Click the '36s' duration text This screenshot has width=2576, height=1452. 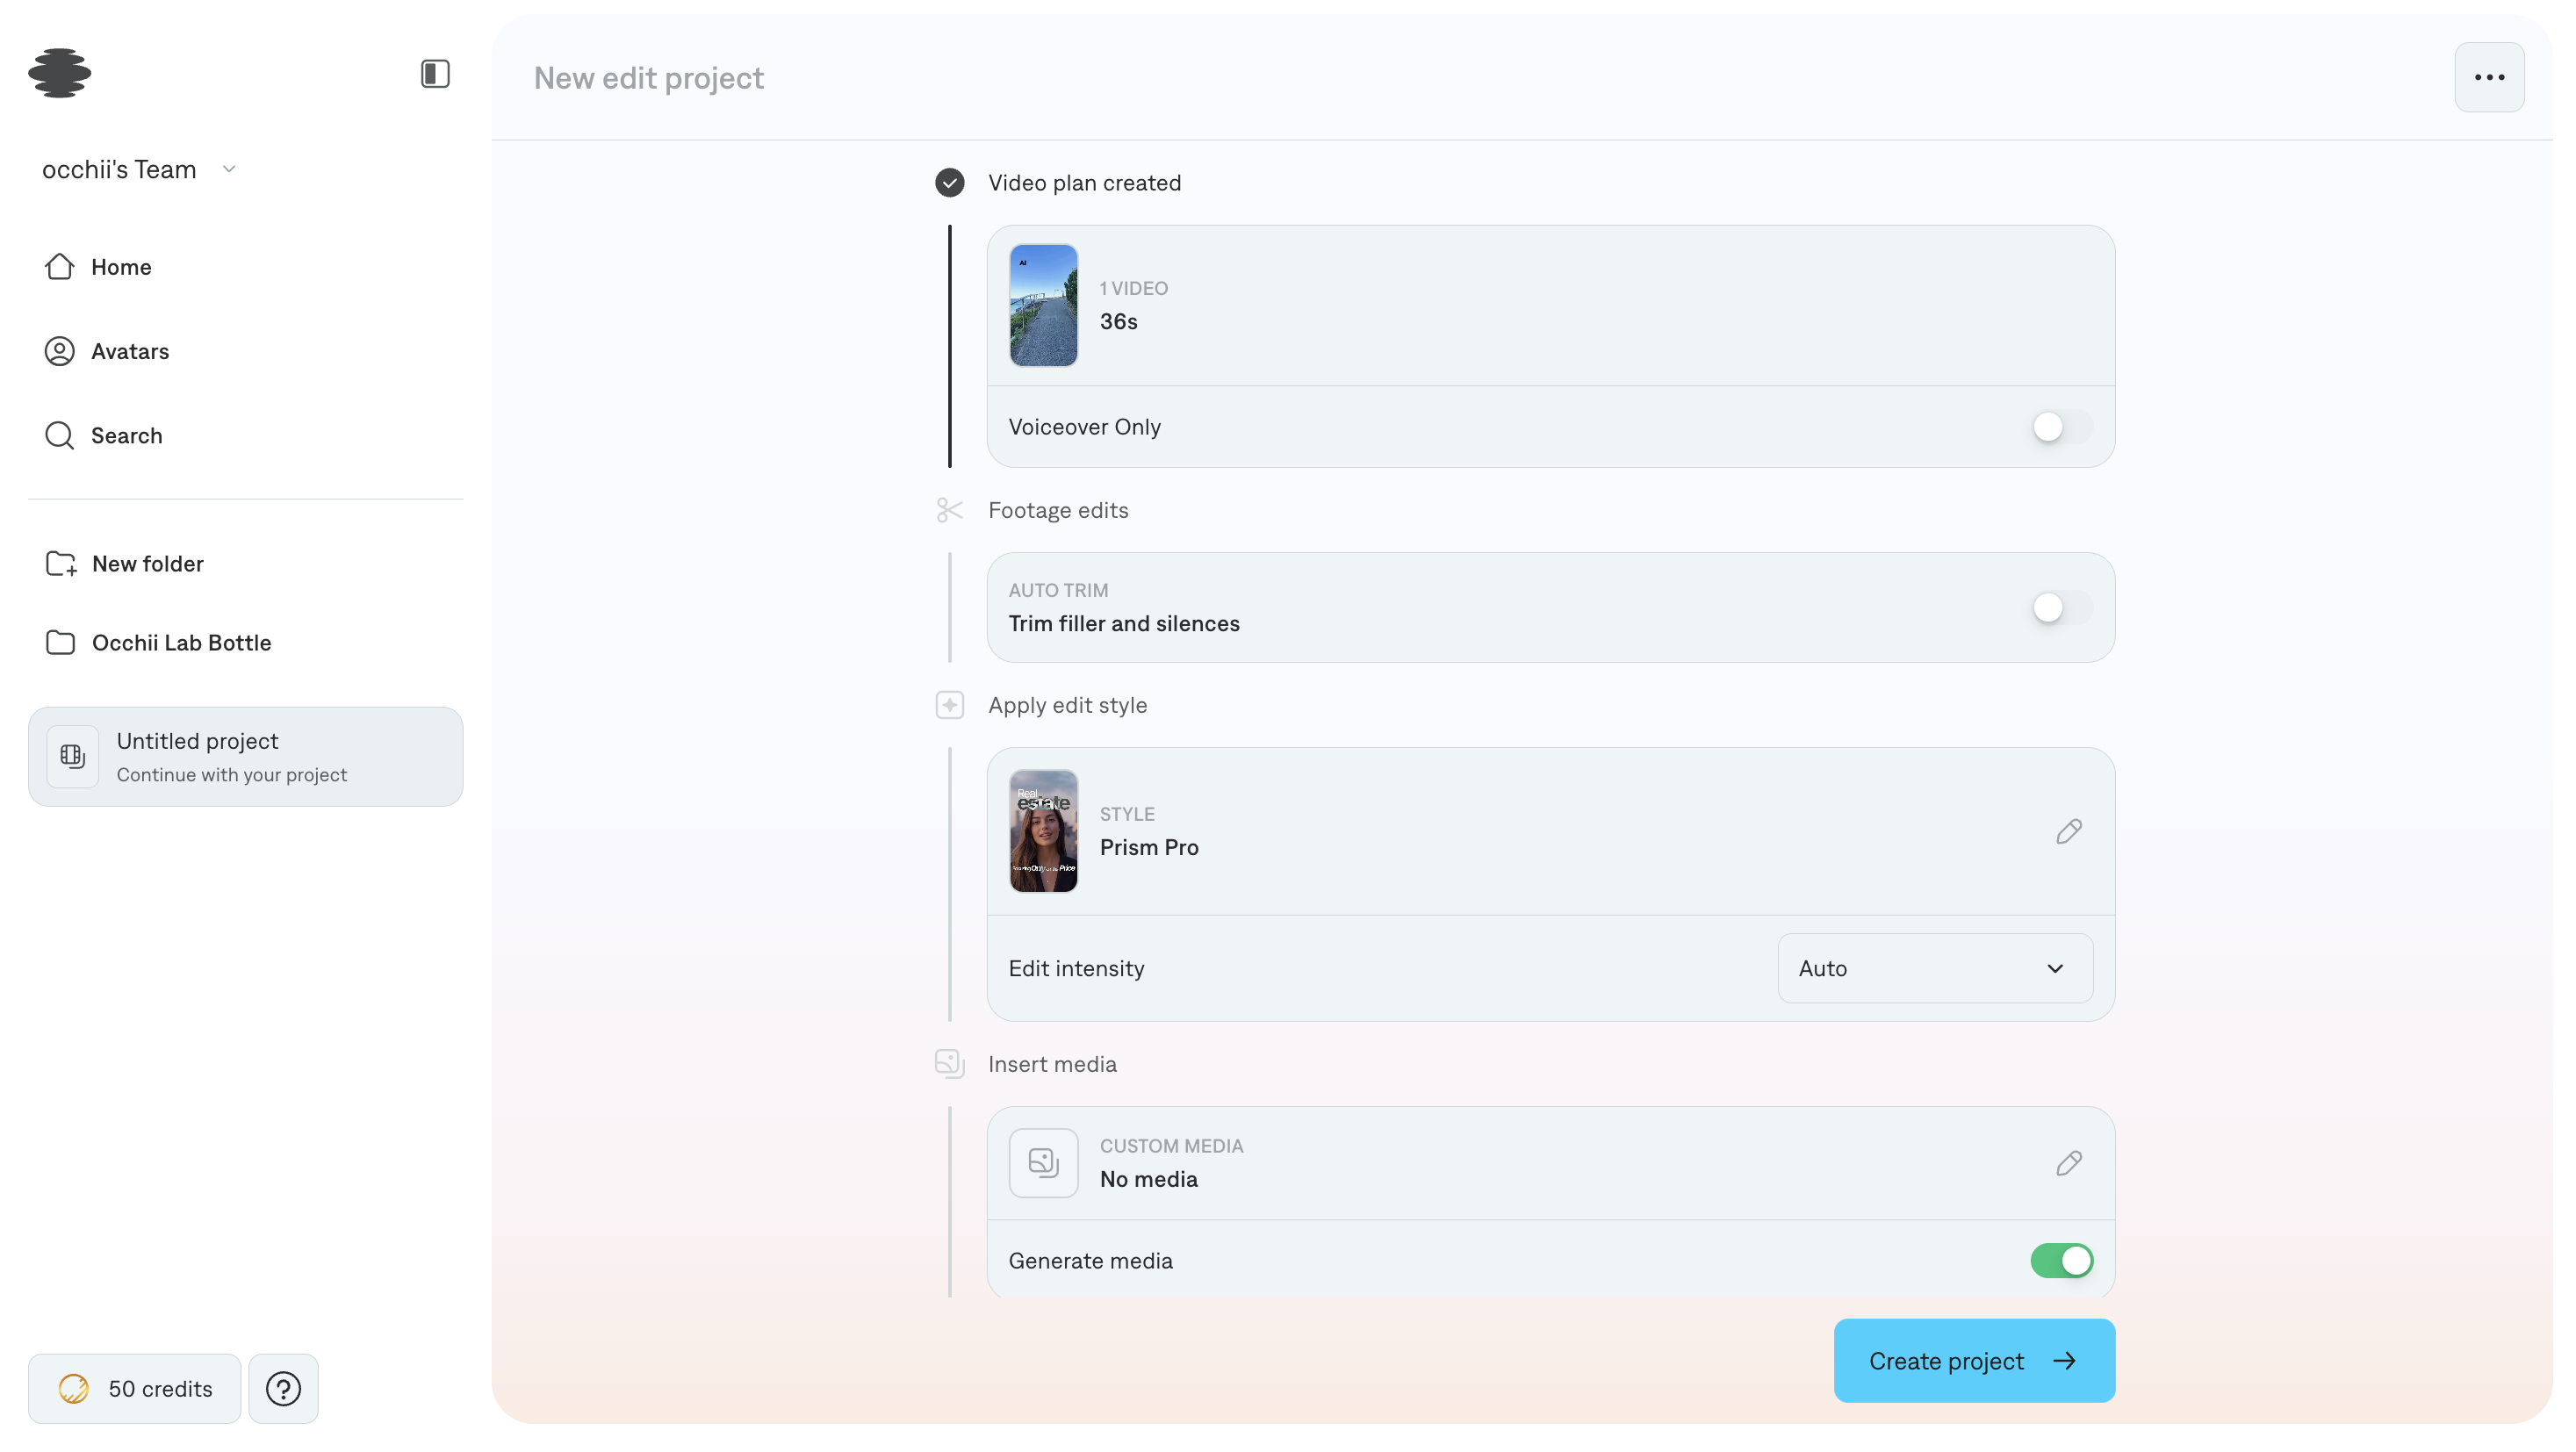[1118, 321]
